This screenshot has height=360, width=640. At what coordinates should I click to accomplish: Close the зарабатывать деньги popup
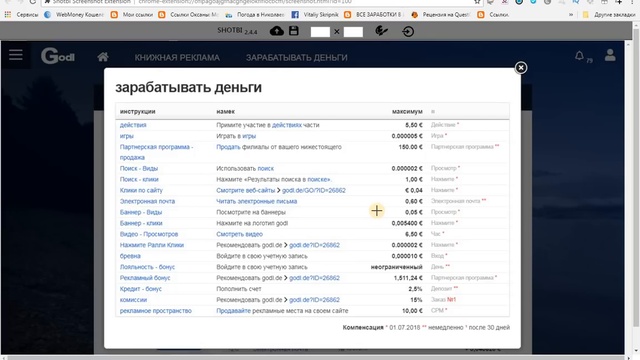[x=521, y=68]
